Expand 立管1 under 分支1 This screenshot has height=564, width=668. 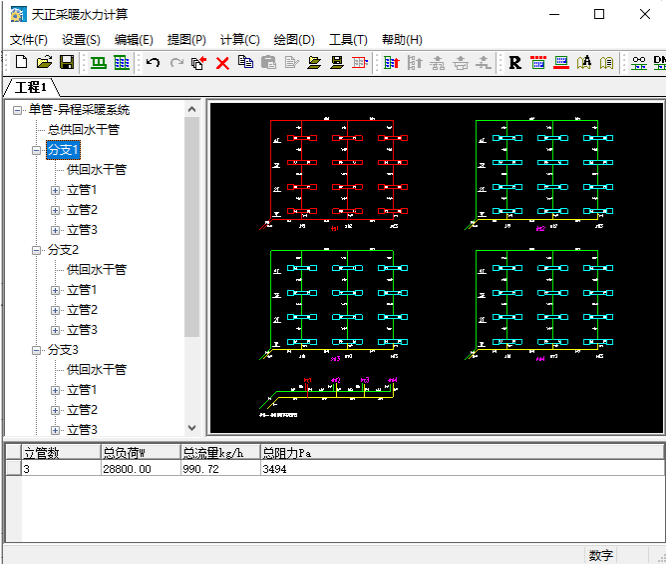click(x=56, y=190)
